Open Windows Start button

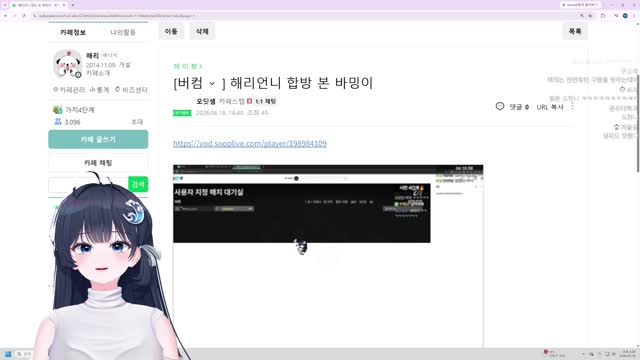point(8,354)
